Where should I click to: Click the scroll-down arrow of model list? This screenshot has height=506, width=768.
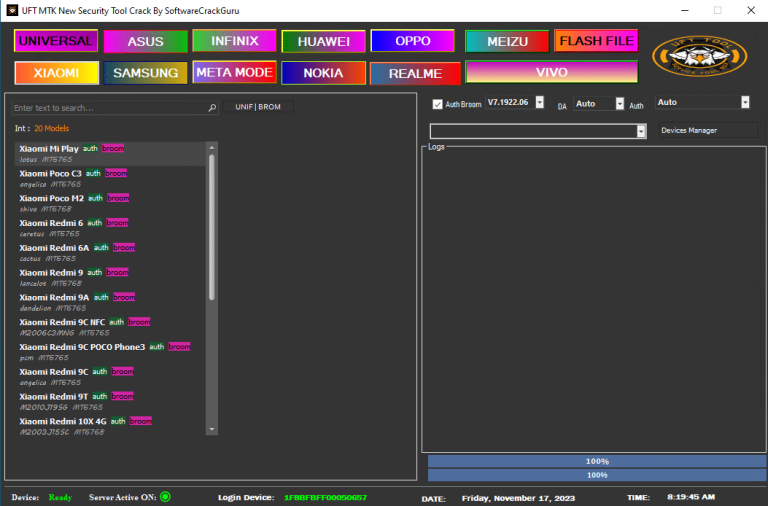[212, 429]
